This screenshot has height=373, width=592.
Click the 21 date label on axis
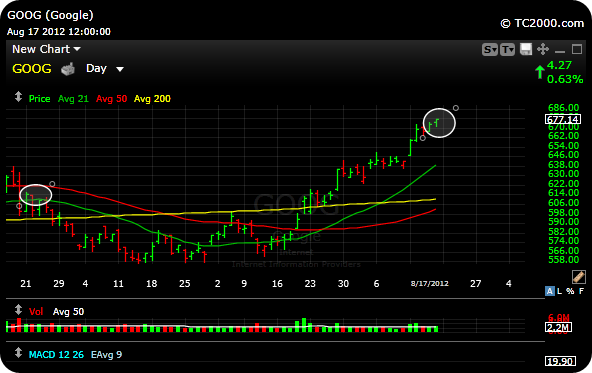tap(26, 284)
